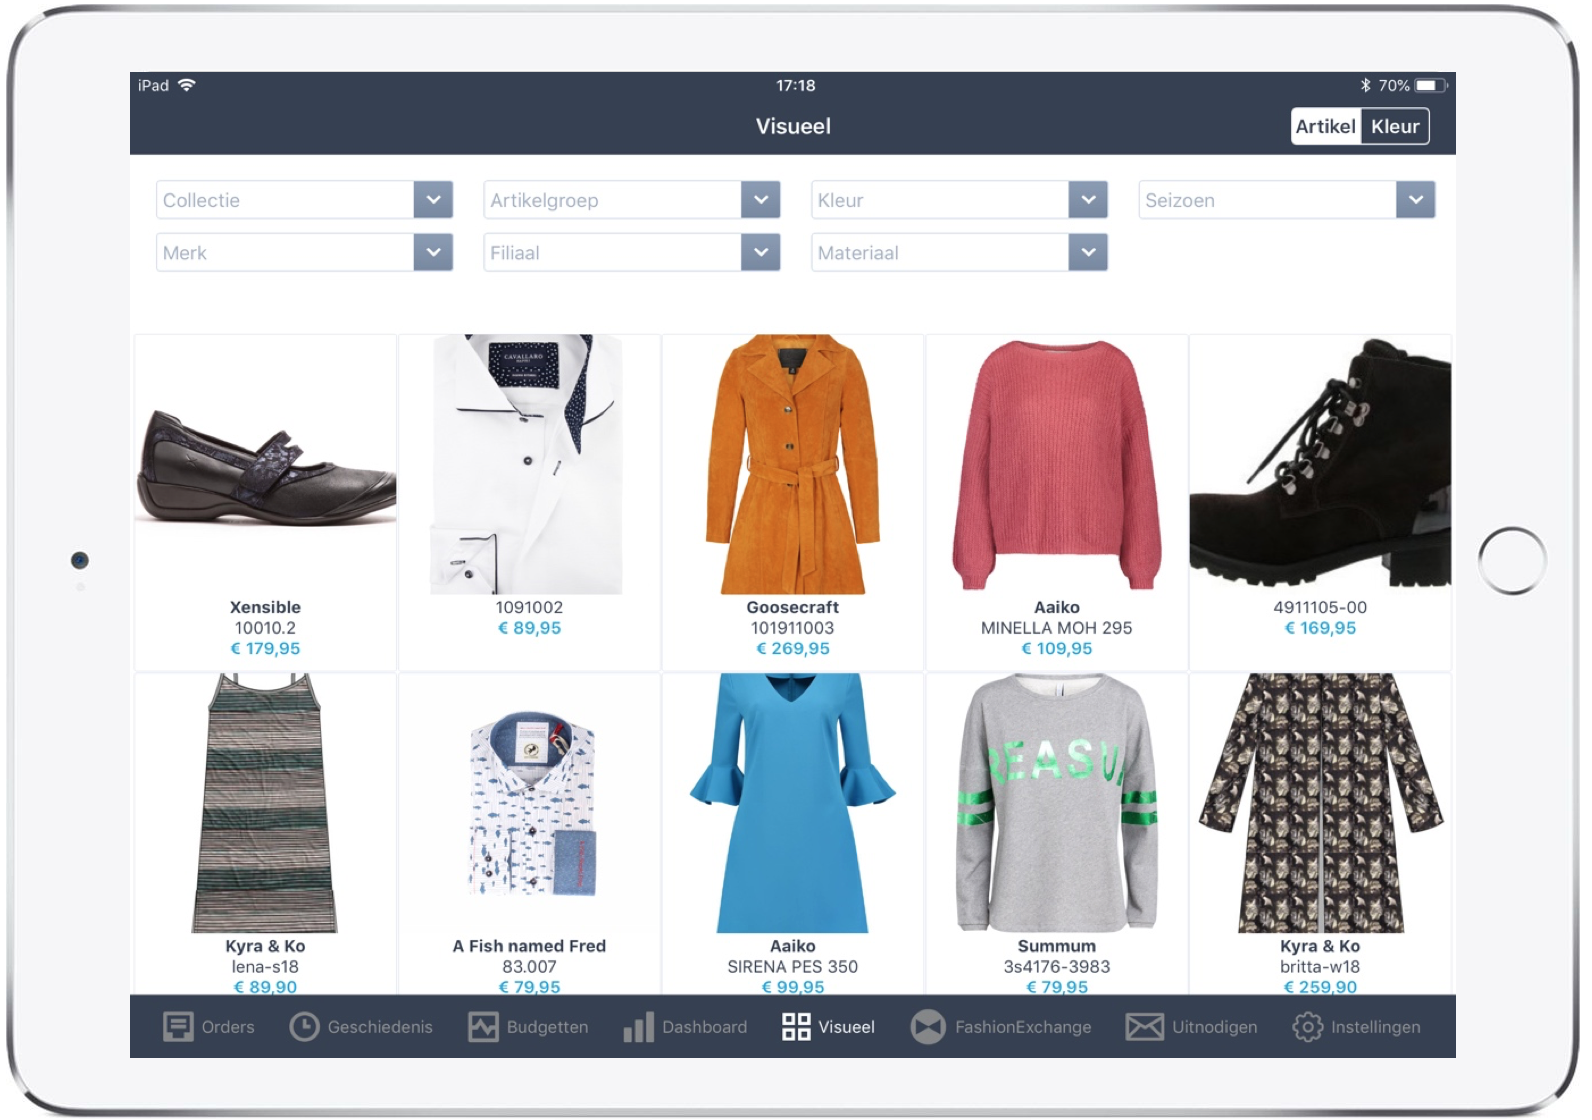Open the Kyra & Ko britta-w18 coat thumbnail
Screen dimensions: 1592x1120
(1320, 803)
